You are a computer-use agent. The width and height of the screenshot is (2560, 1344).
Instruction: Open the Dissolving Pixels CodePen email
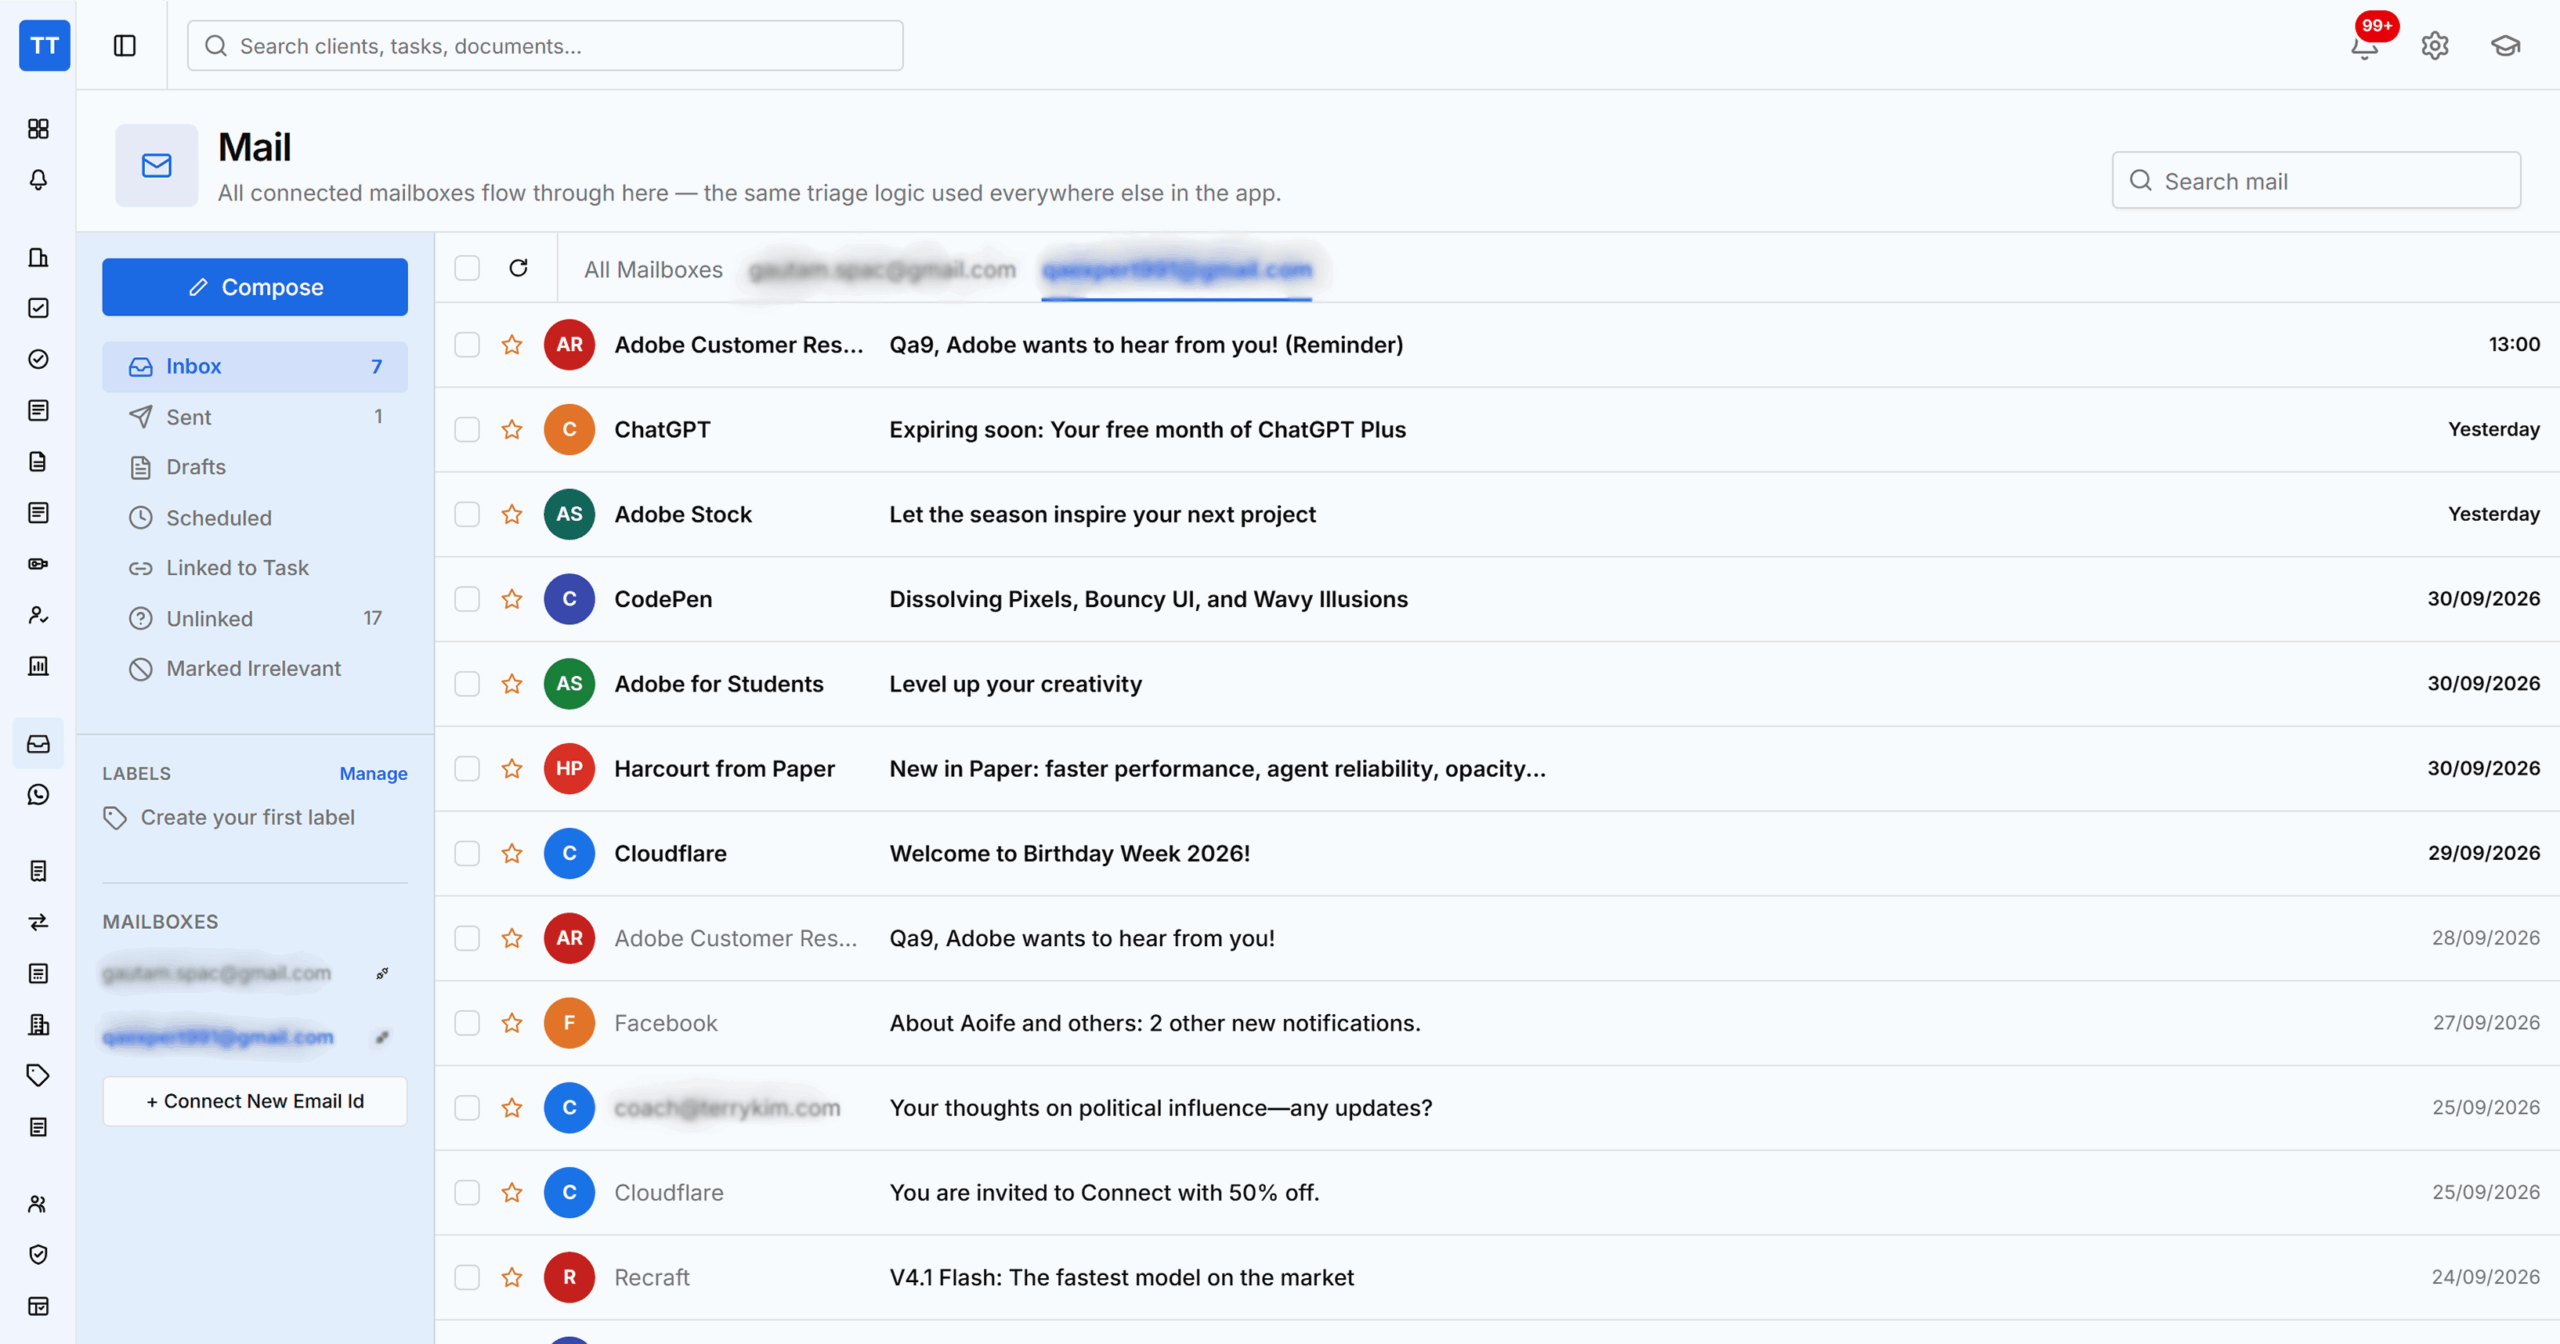[1497, 600]
